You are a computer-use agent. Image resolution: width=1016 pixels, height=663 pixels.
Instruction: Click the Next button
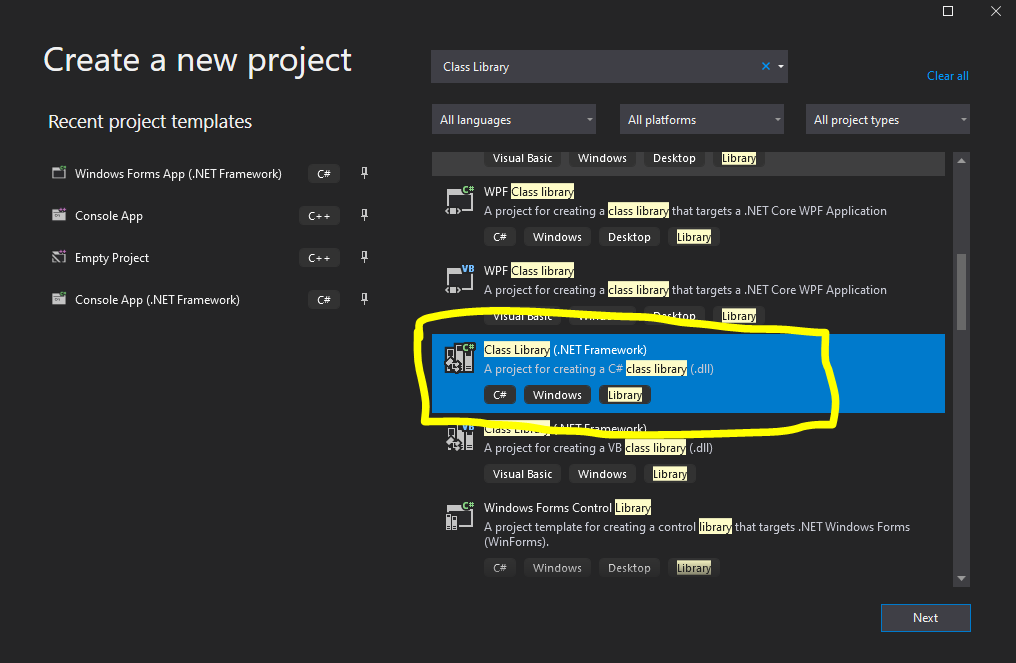(925, 618)
